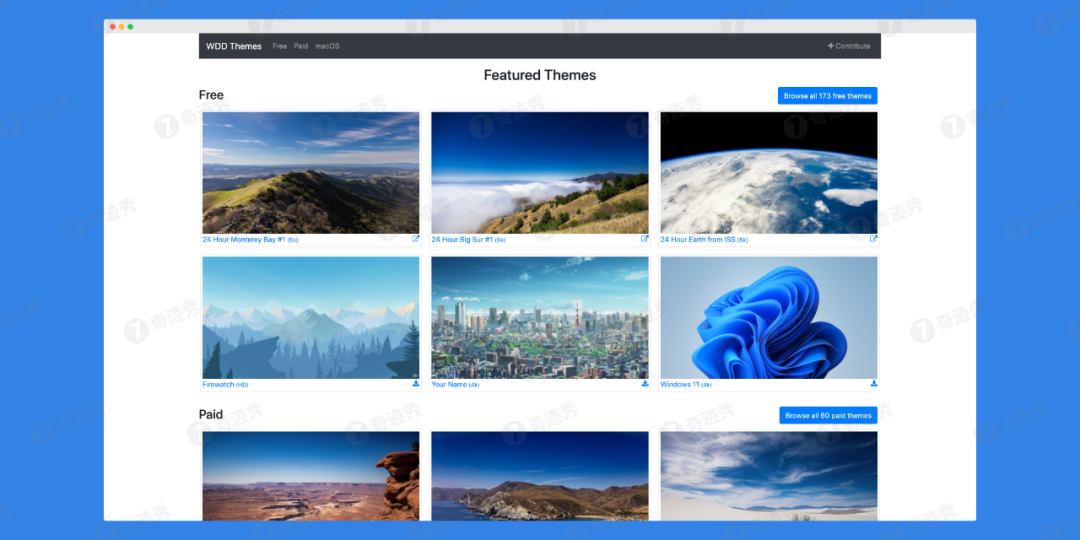Select the Windows 11 blue bloom thumbnail
The image size is (1080, 540).
(x=769, y=318)
